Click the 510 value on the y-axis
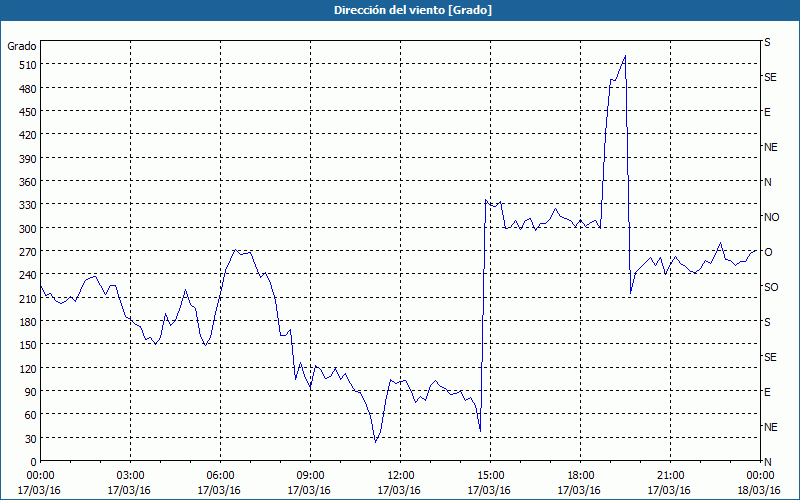Screen dimensions: 800x500 click(27, 65)
